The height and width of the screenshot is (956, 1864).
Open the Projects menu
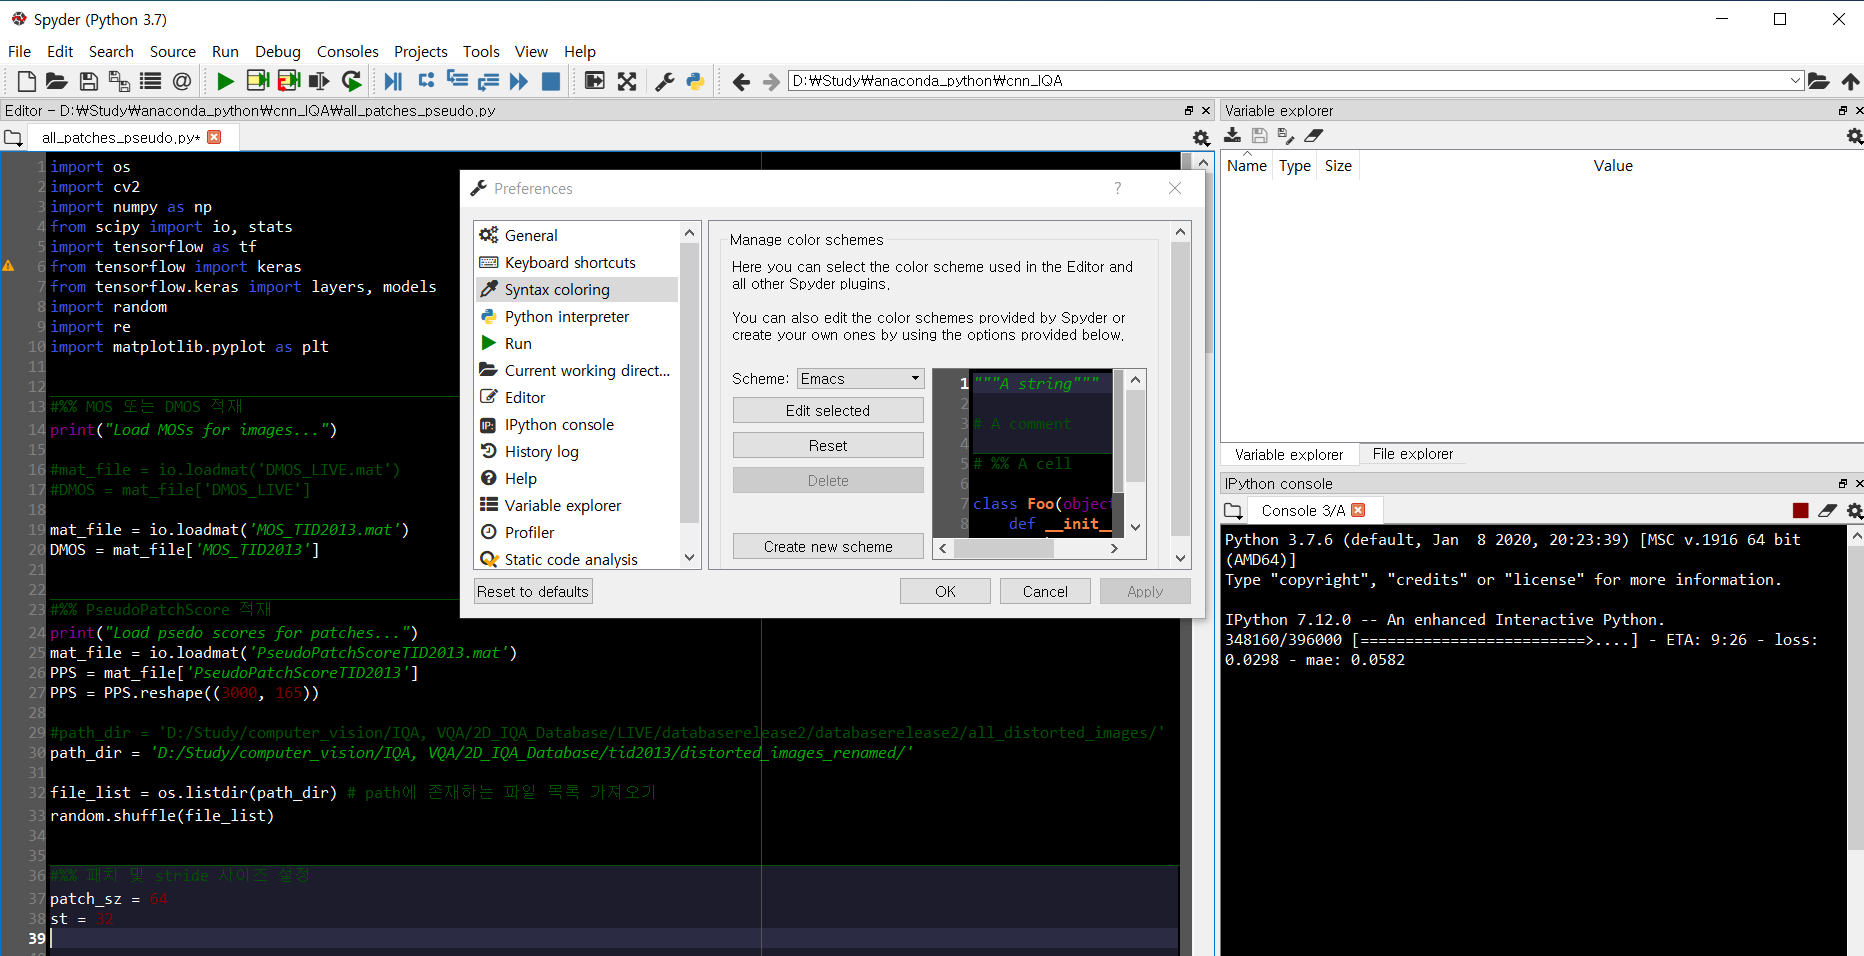coord(421,51)
